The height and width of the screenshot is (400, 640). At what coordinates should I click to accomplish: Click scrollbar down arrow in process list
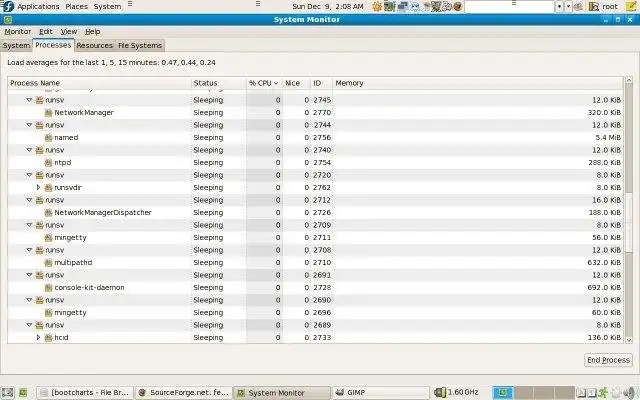(x=629, y=340)
